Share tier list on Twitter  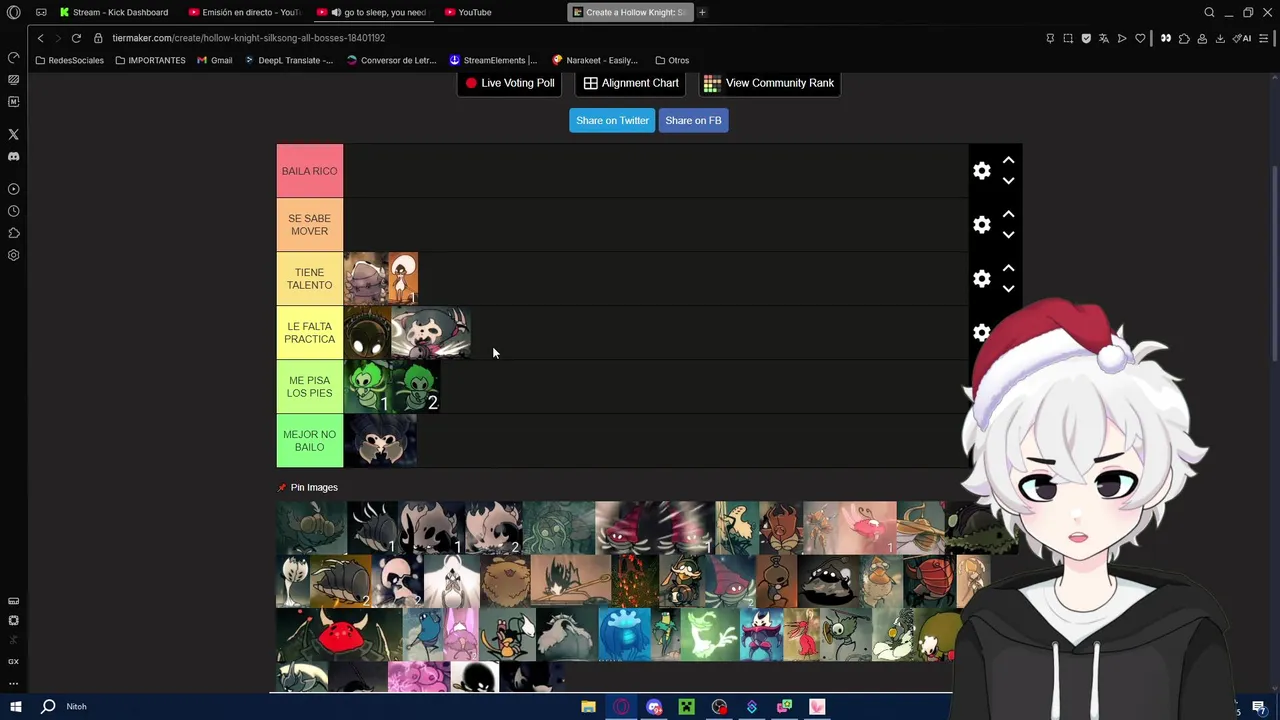(612, 120)
